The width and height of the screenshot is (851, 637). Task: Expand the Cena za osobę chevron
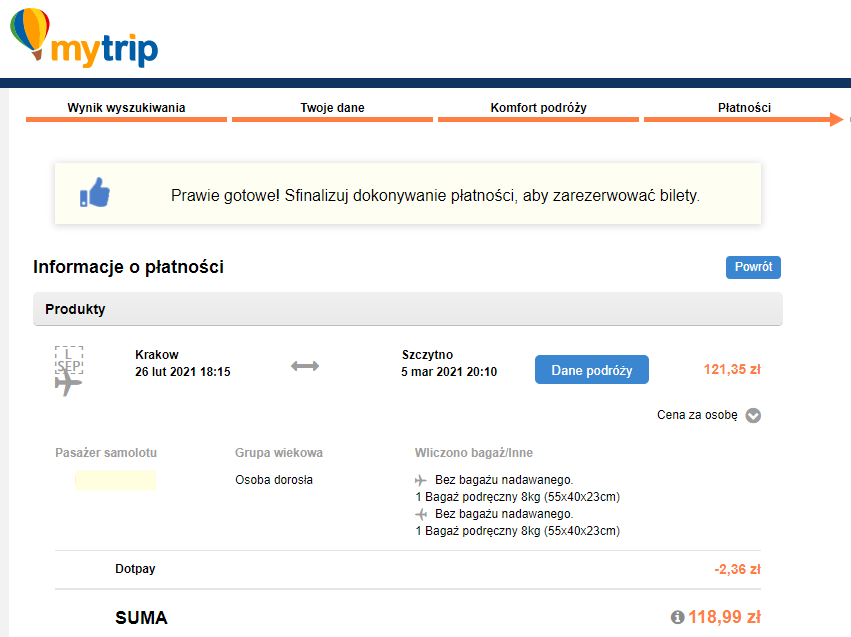[753, 416]
